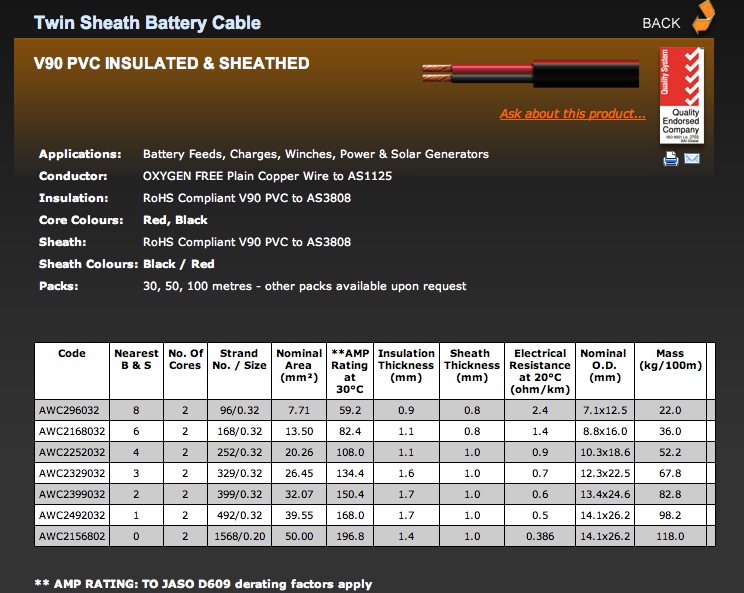The height and width of the screenshot is (593, 744).
Task: Select product code AWC2156802 in table
Action: coord(72,536)
